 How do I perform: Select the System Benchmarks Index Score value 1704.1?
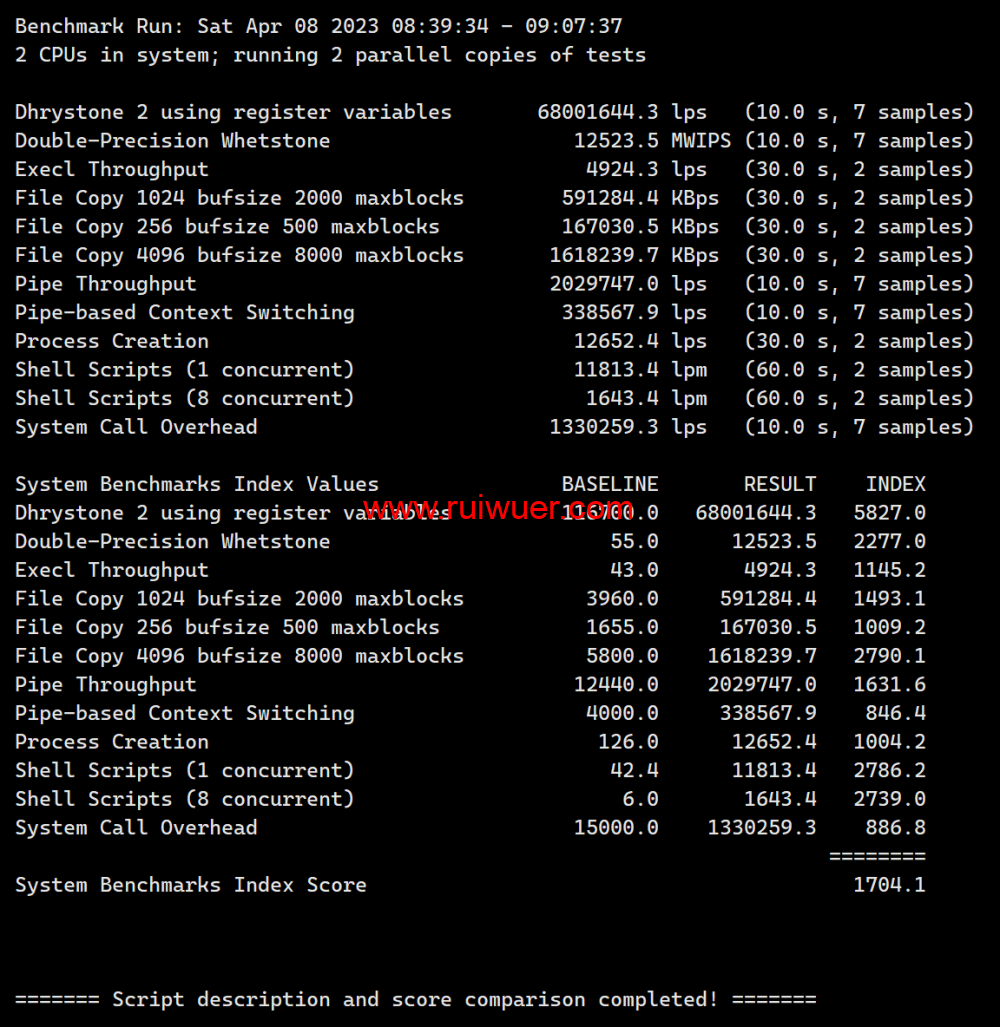[889, 885]
